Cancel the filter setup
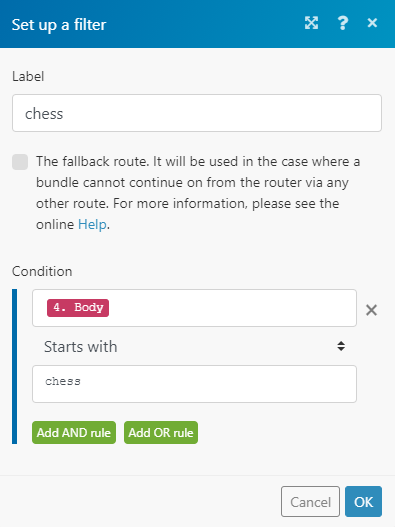 click(310, 501)
